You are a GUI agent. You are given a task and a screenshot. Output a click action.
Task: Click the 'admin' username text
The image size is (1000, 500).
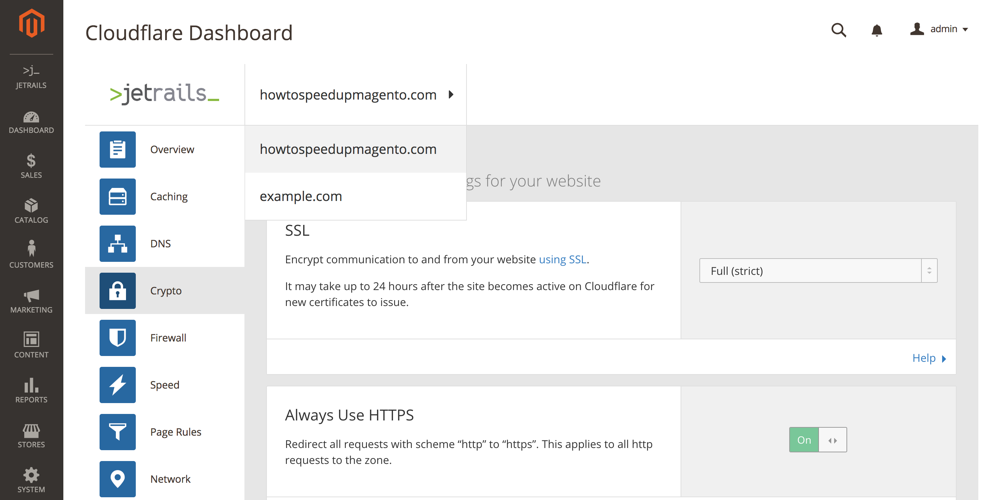click(944, 29)
